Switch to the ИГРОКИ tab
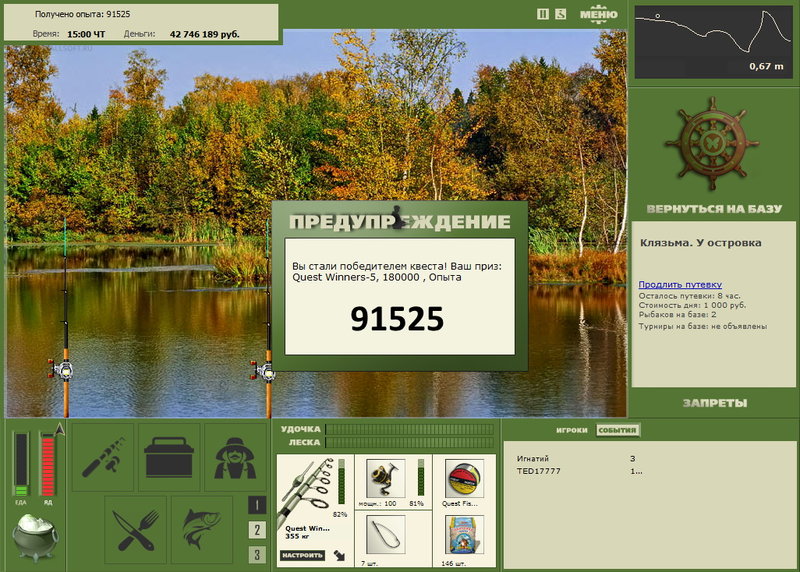 coord(571,430)
